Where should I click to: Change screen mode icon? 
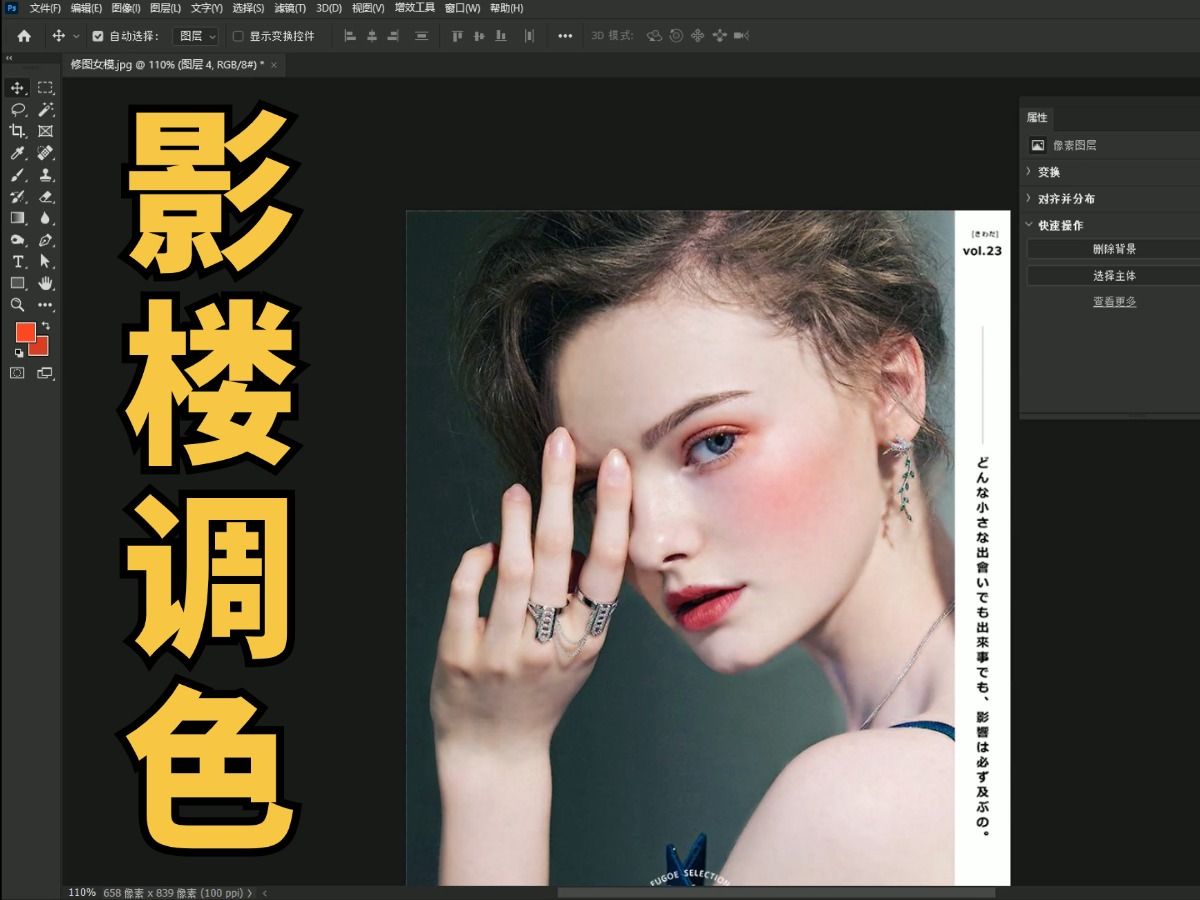pyautogui.click(x=45, y=373)
